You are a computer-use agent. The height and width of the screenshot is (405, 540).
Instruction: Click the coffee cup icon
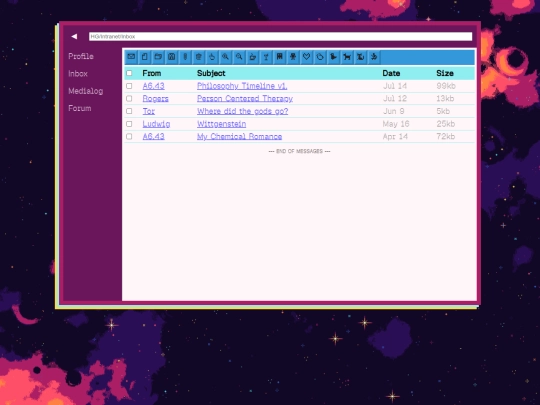click(x=252, y=57)
